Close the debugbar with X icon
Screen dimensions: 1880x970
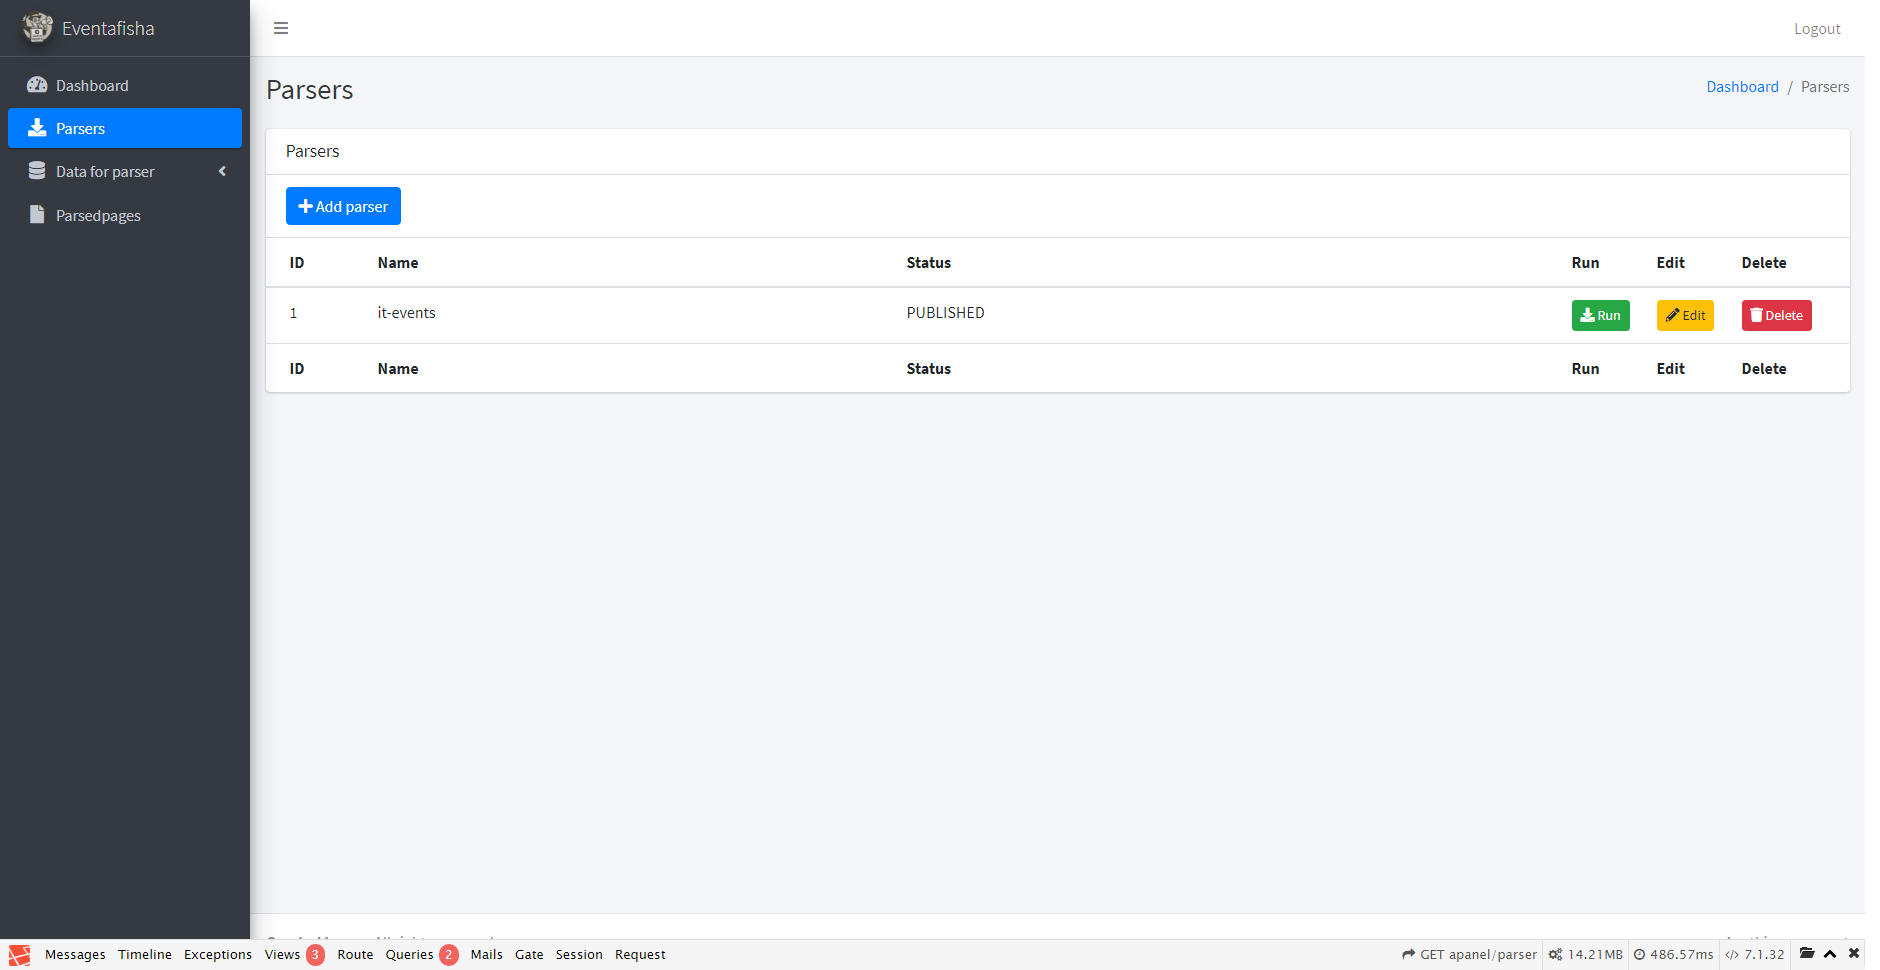[x=1854, y=954]
